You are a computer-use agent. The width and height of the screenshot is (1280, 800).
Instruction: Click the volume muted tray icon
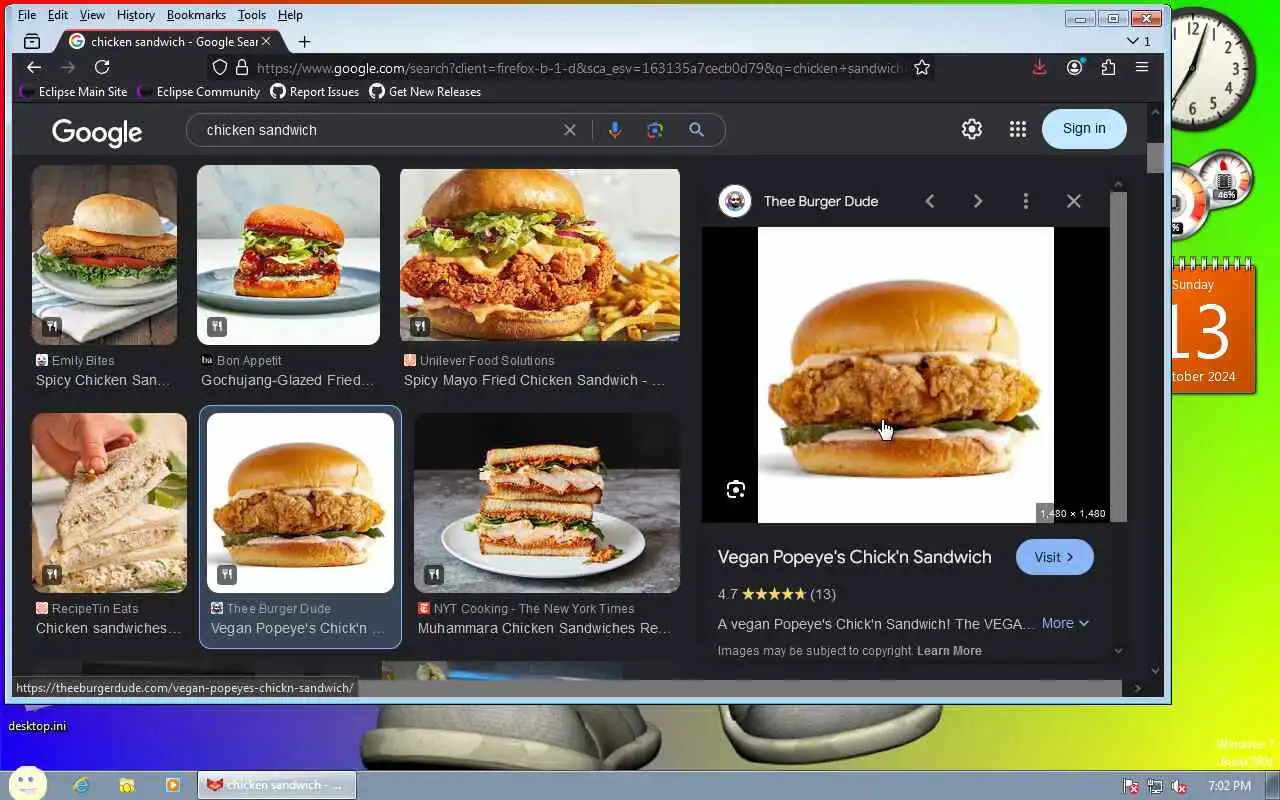click(1179, 786)
